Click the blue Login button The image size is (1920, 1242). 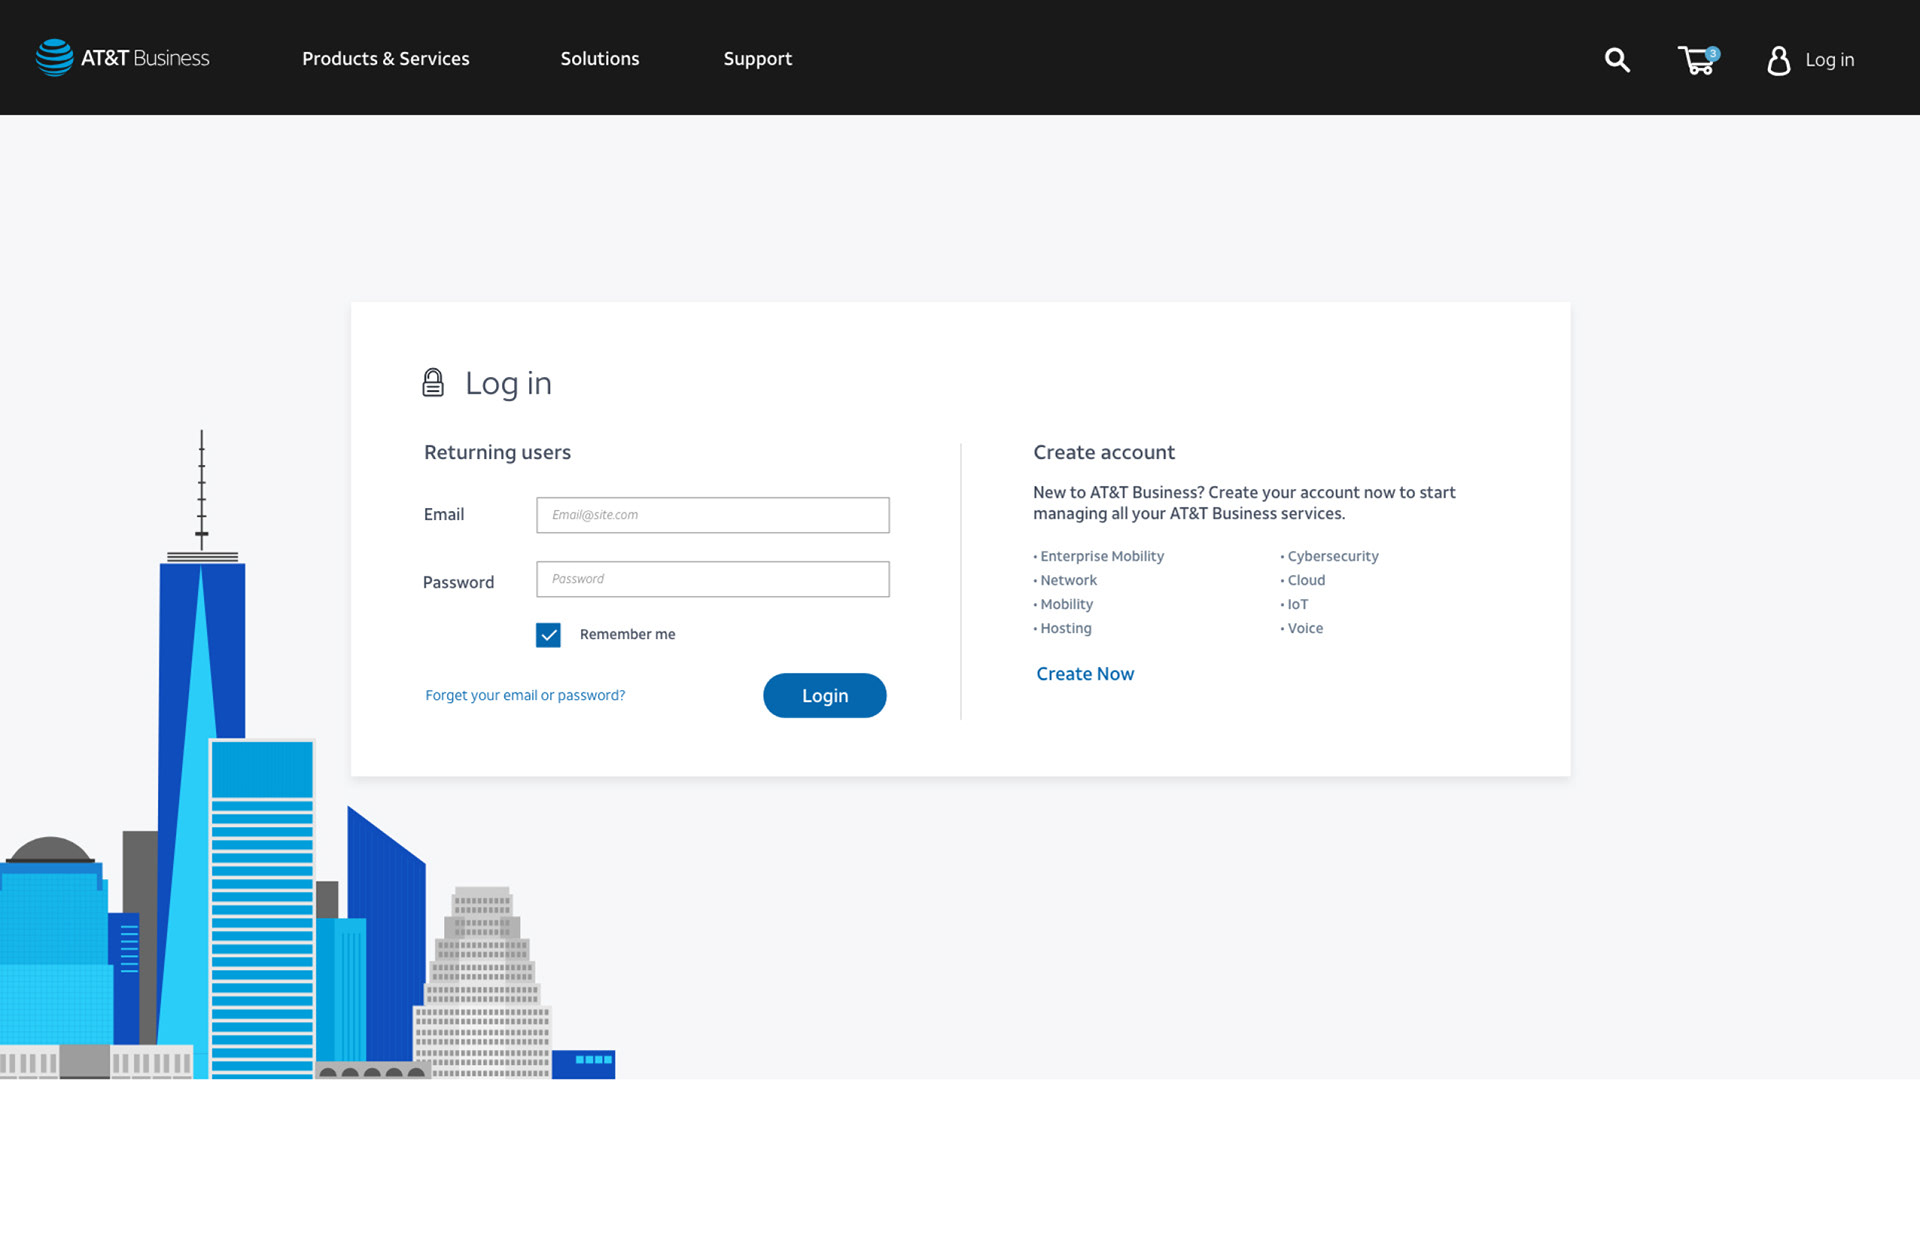pos(825,695)
